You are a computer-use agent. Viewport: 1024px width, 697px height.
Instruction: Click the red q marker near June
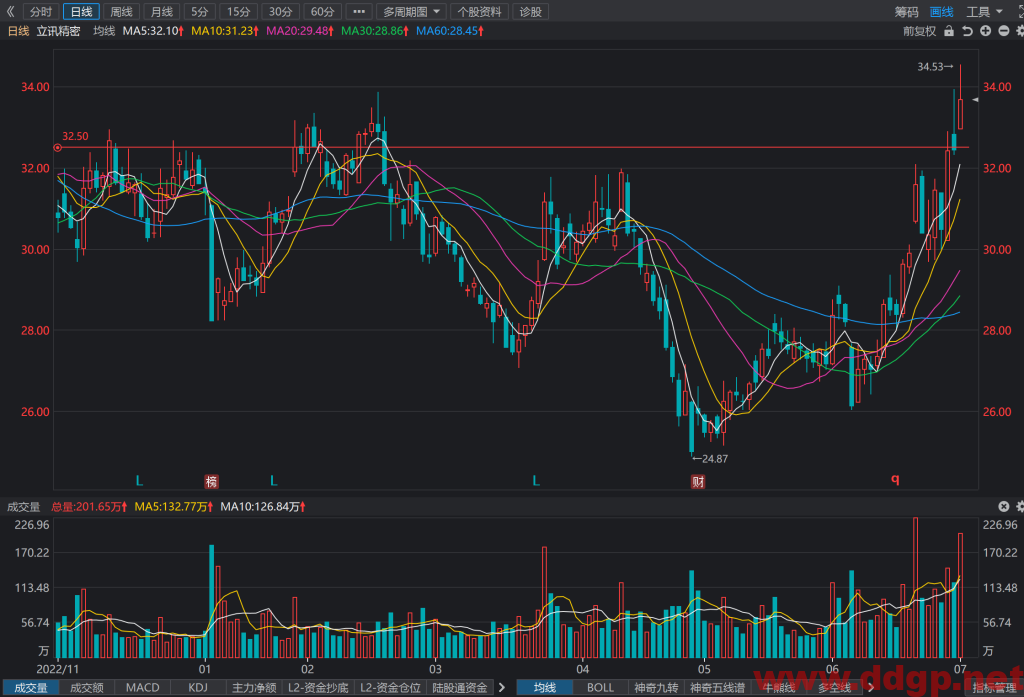[x=895, y=479]
